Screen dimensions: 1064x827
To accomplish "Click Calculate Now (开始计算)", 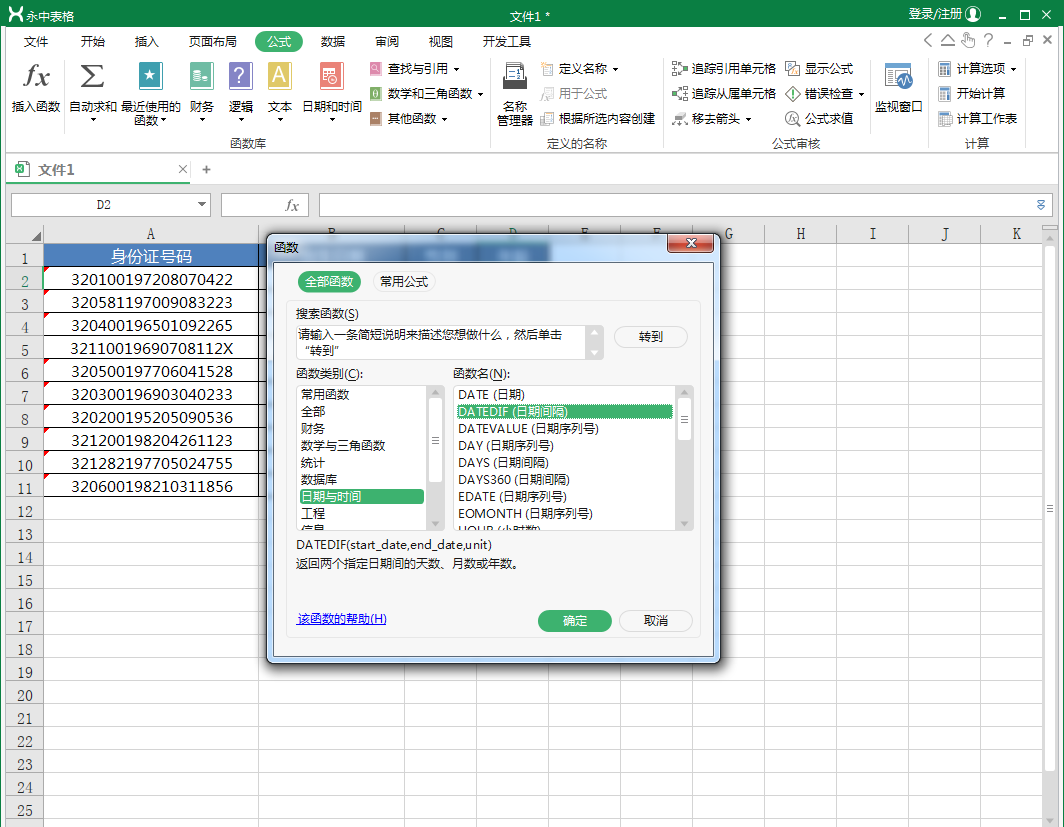I will tap(971, 94).
